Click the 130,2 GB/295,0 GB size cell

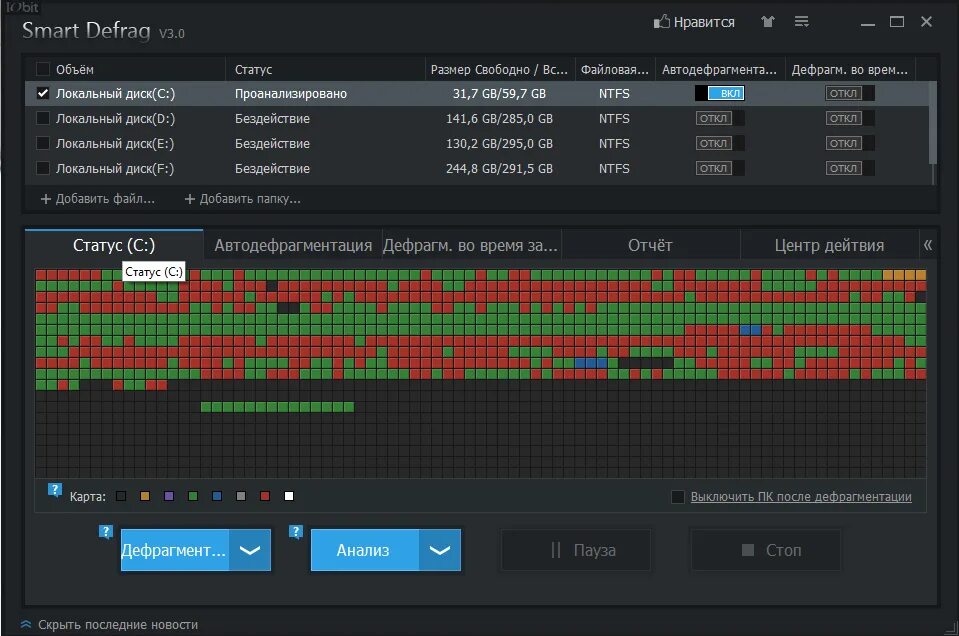(x=499, y=143)
